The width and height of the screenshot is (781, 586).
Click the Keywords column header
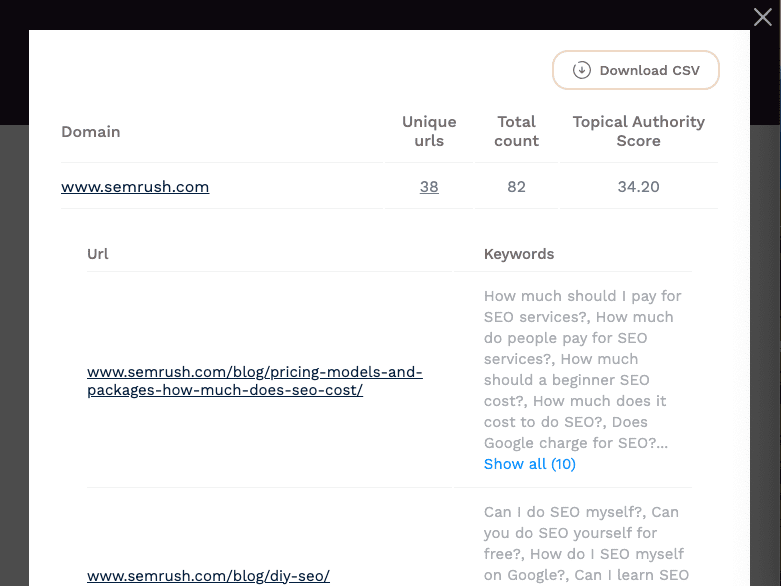[x=519, y=254]
